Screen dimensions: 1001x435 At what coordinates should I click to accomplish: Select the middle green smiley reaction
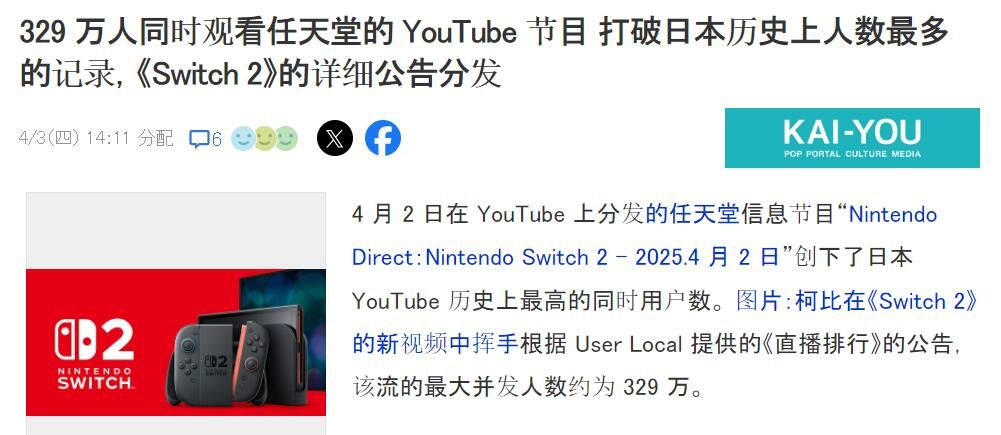pyautogui.click(x=264, y=139)
